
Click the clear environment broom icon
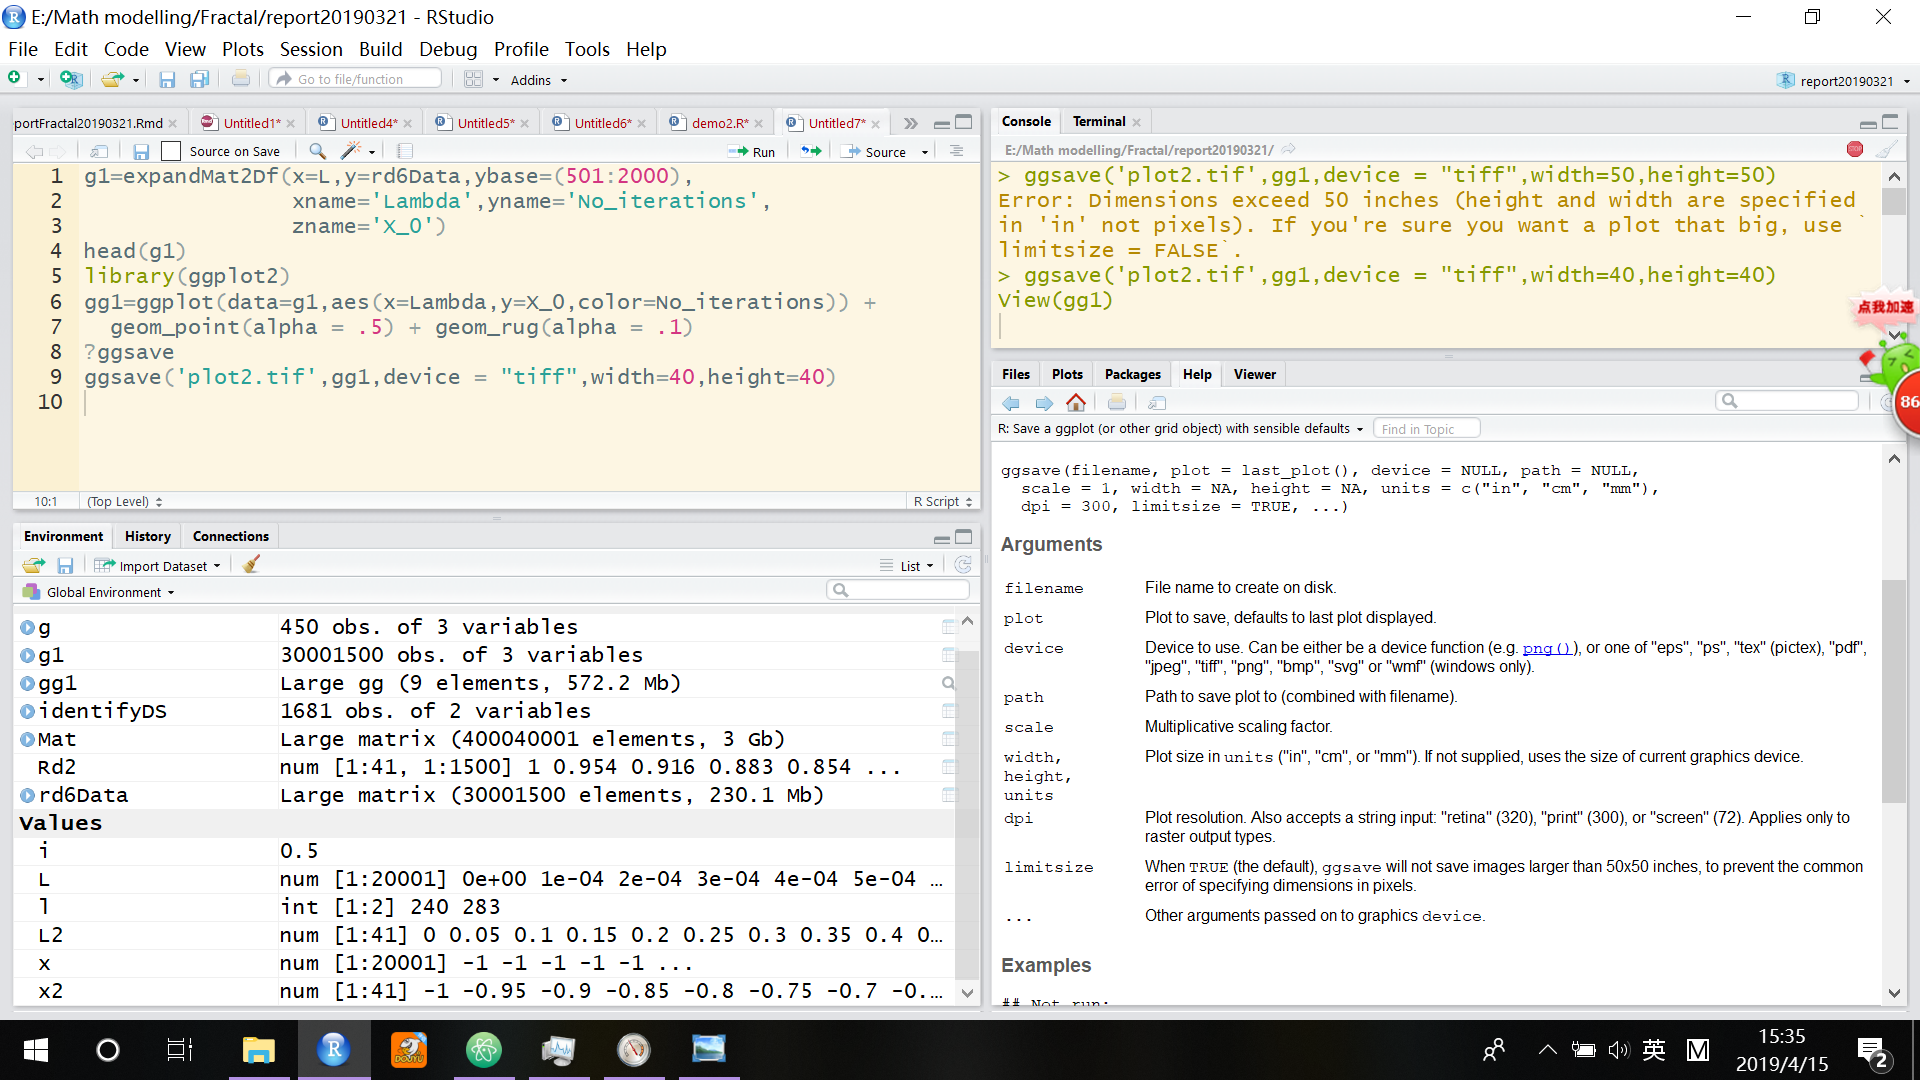point(251,565)
